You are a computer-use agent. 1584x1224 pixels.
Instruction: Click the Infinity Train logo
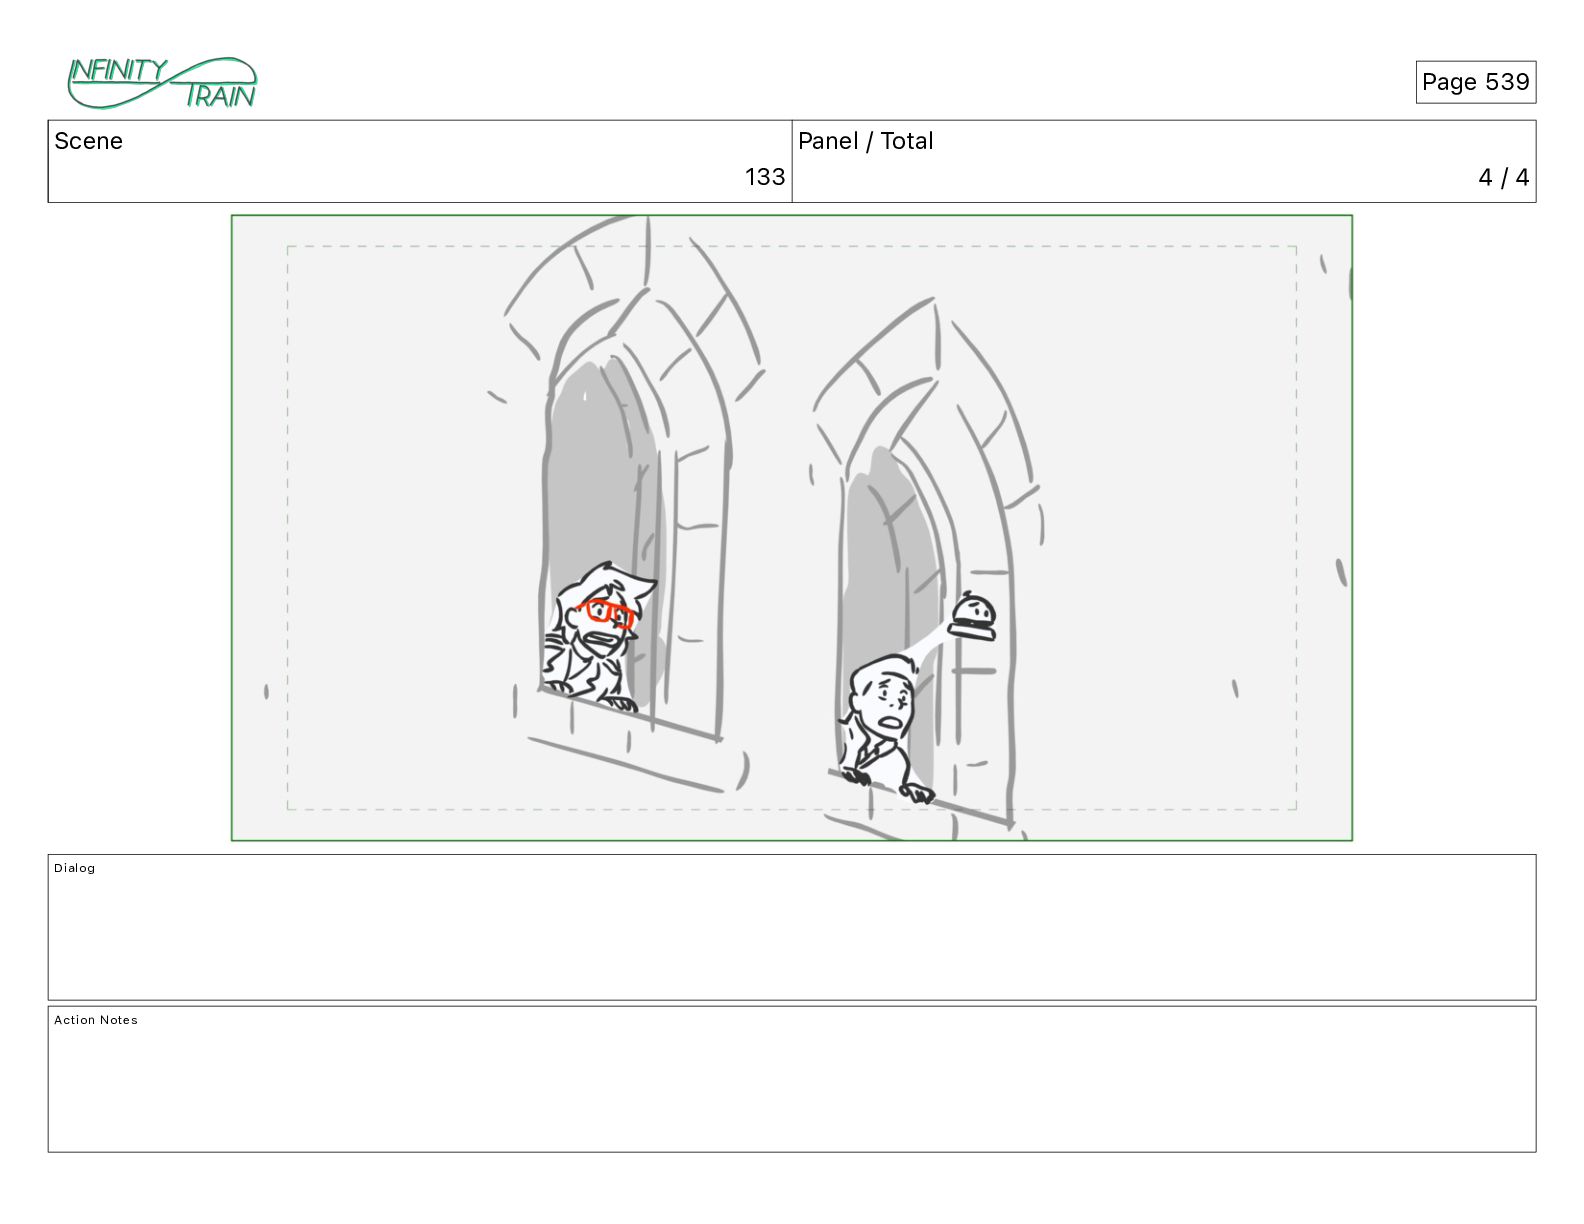coord(162,83)
